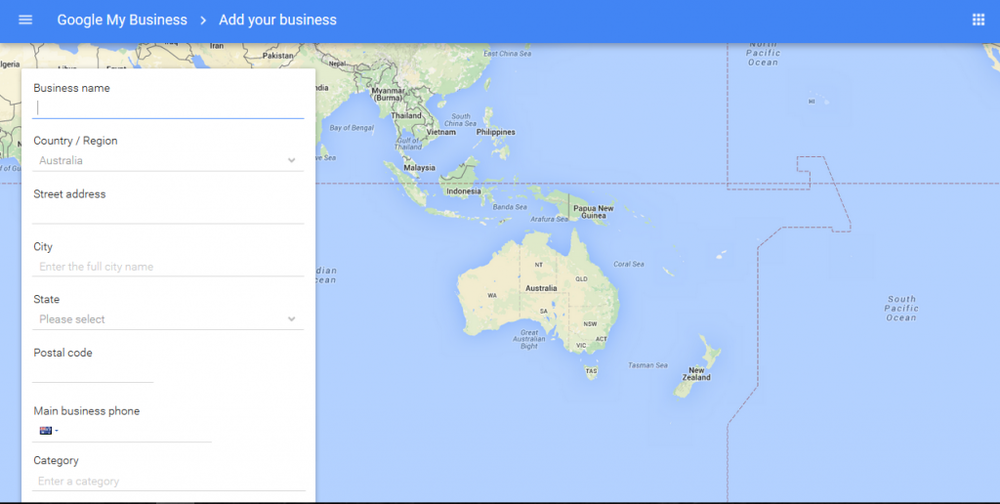Click the VIC label on map
Viewport: 1000px width, 504px height.
[581, 345]
